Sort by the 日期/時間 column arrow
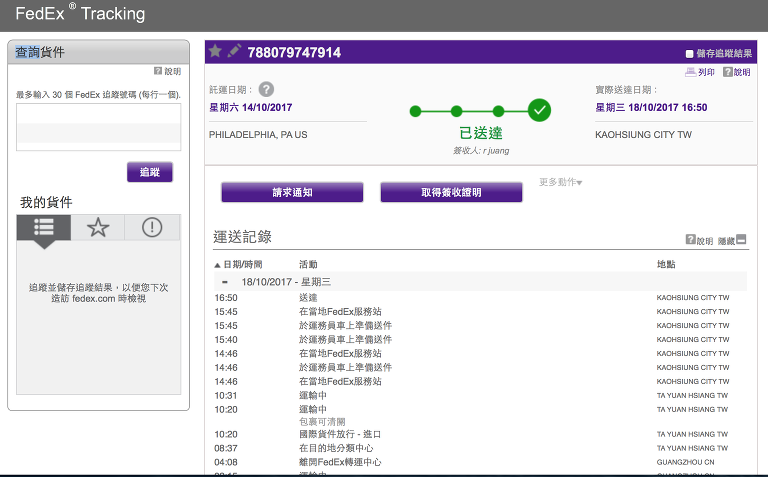Viewport: 768px width, 477px height. pyautogui.click(x=218, y=265)
